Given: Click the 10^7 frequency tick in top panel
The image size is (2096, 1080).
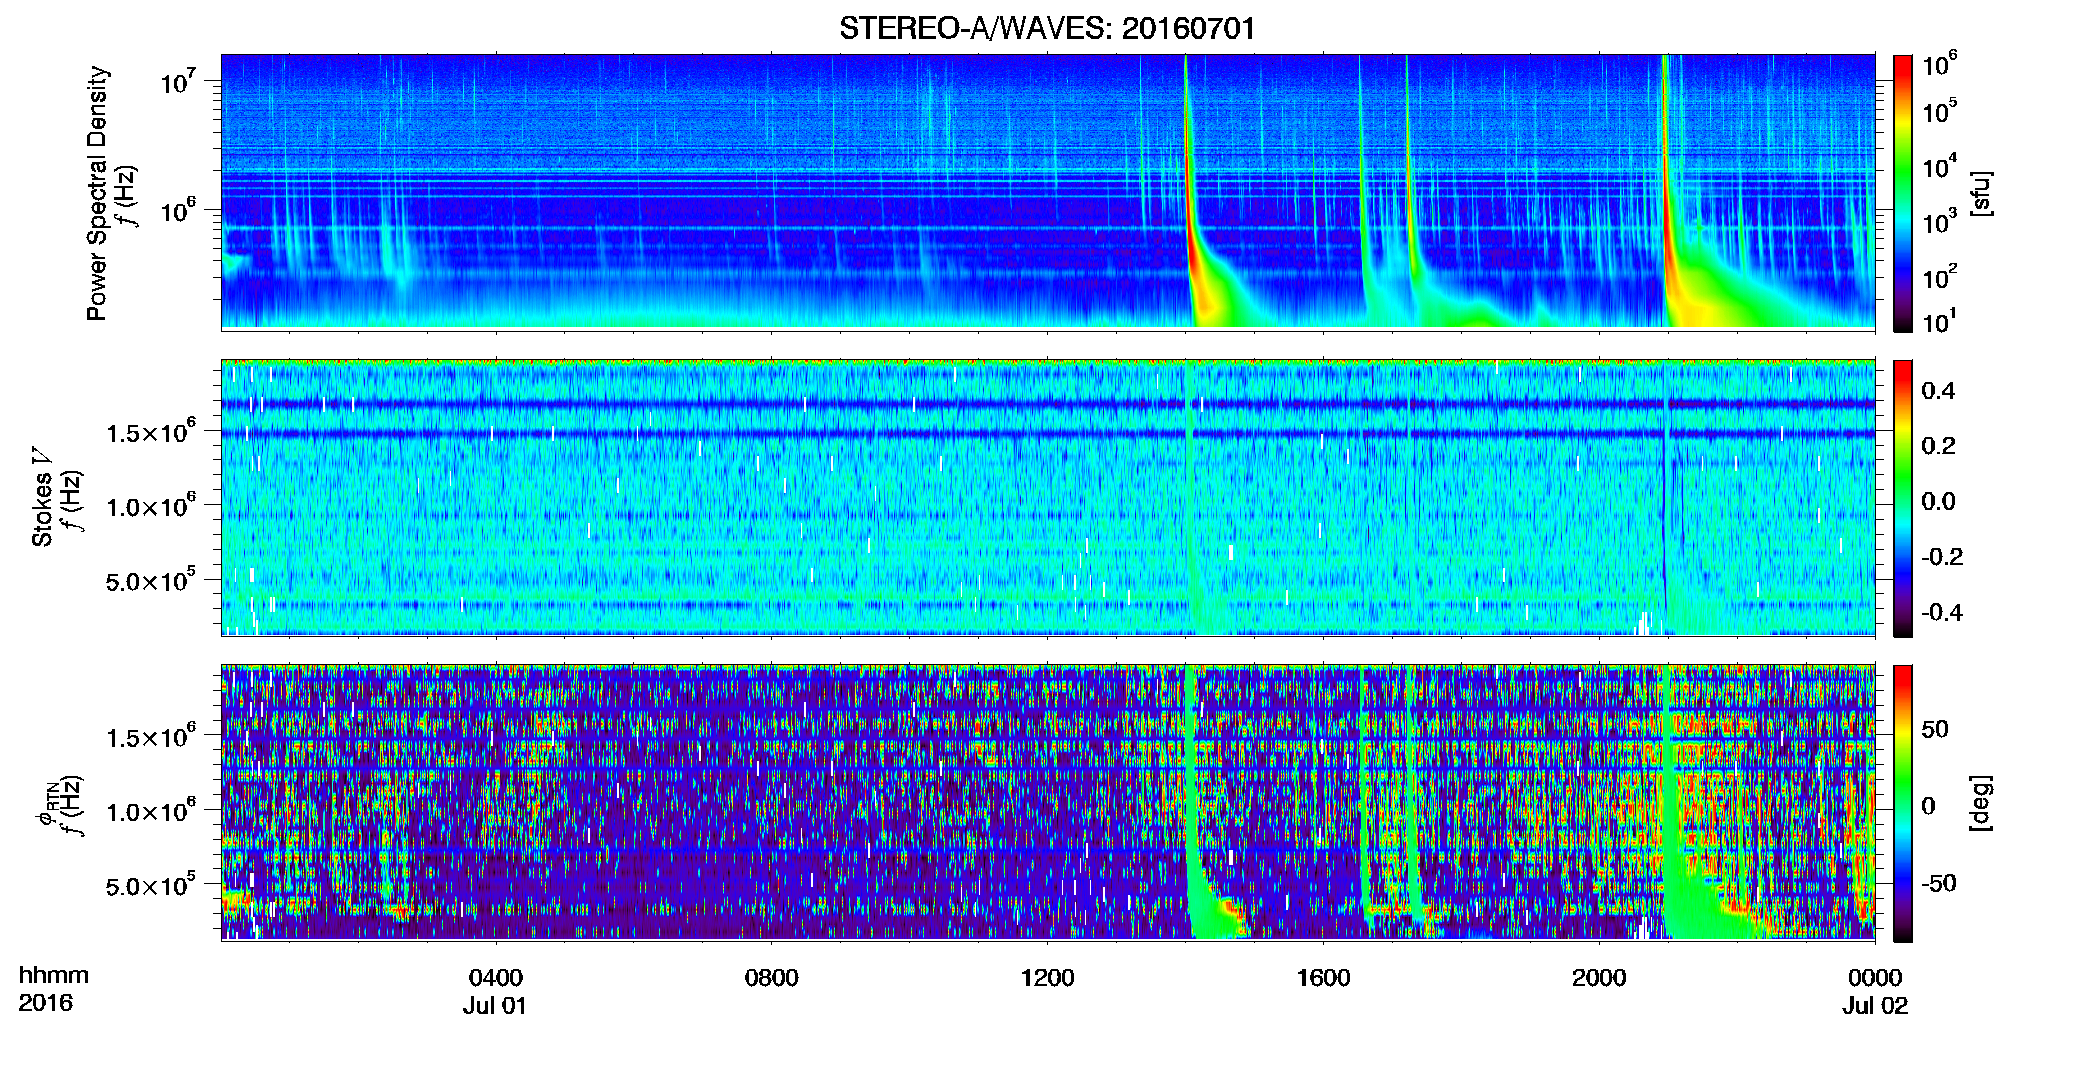Looking at the screenshot, I should 180,81.
